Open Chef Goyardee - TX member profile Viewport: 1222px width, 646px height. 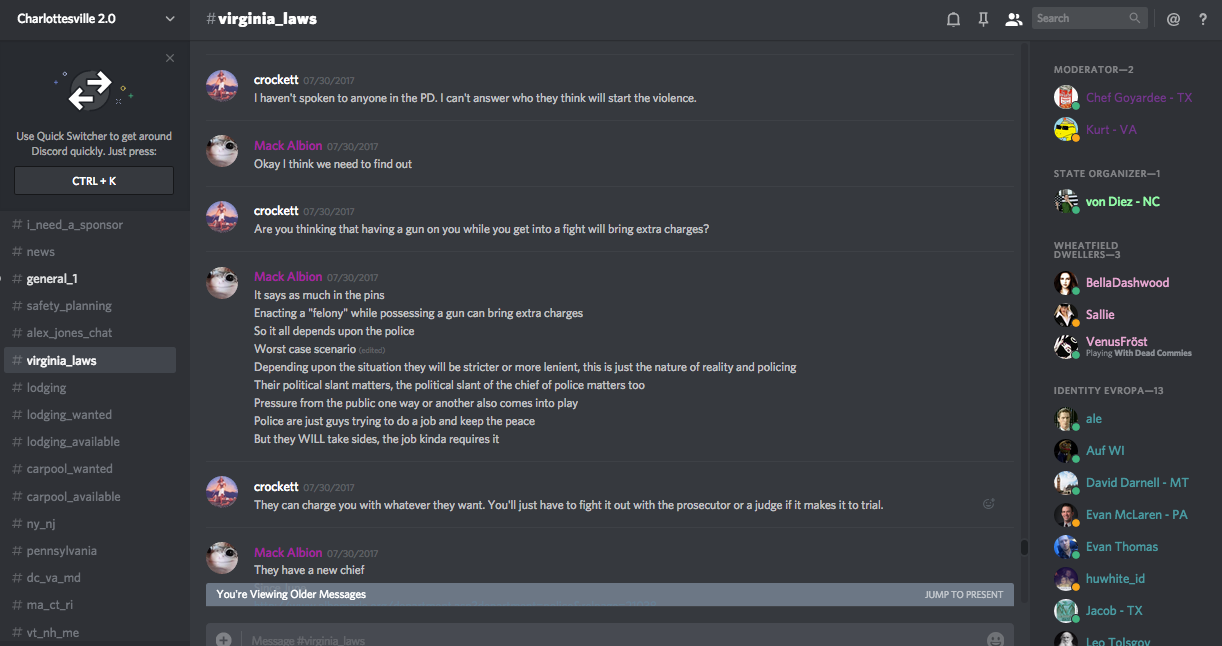pos(1138,98)
